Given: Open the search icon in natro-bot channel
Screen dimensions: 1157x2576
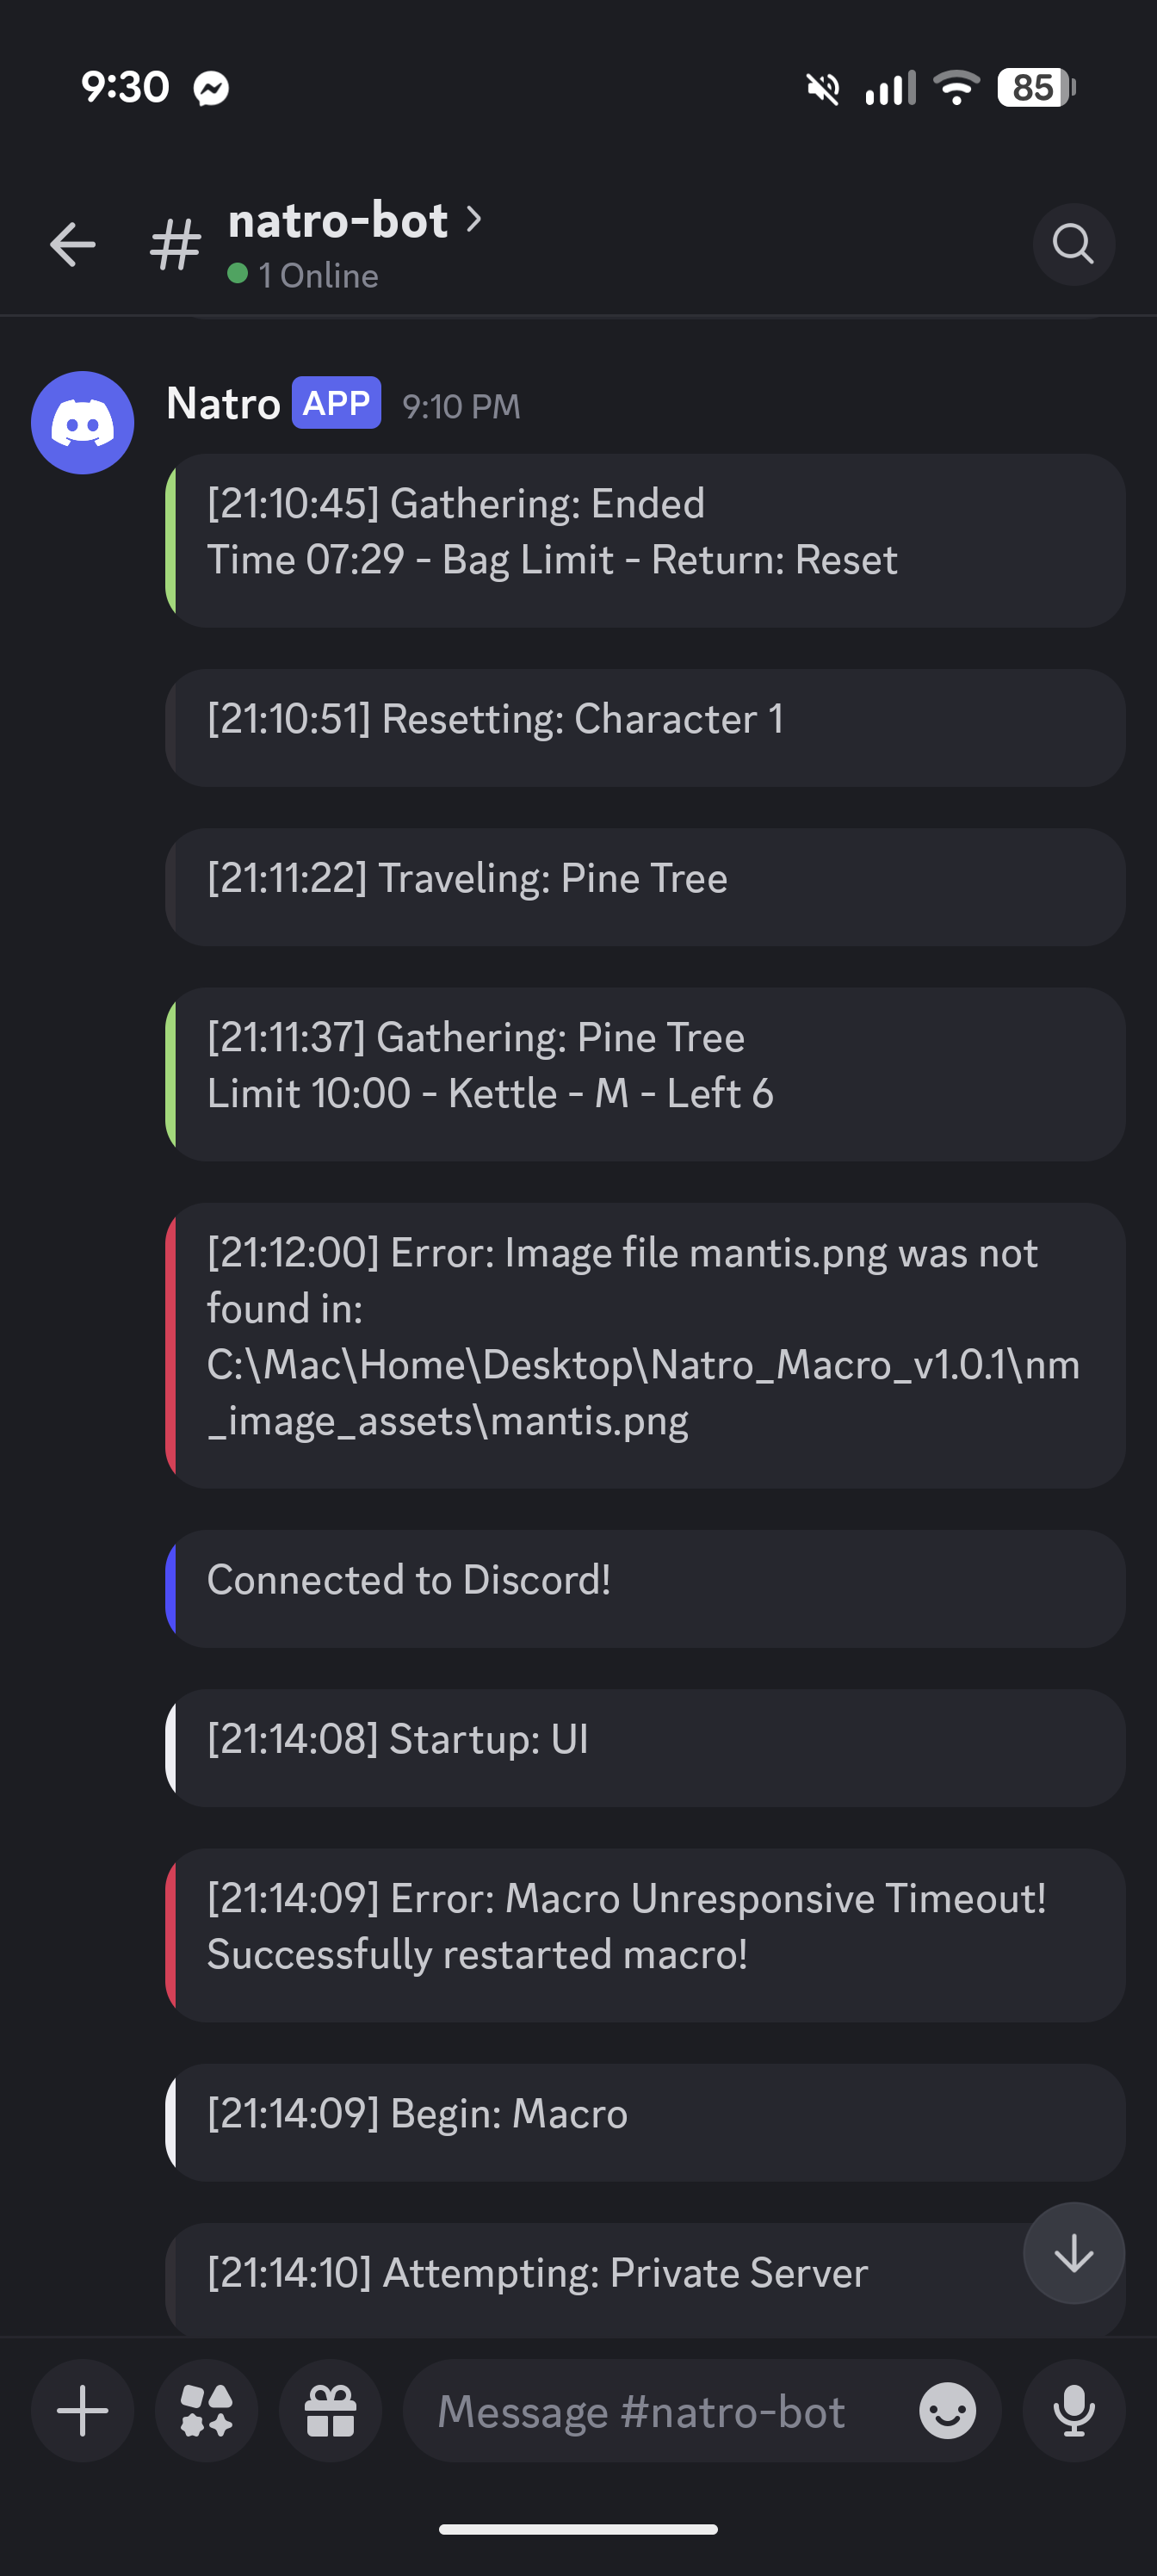Looking at the screenshot, I should (x=1073, y=244).
